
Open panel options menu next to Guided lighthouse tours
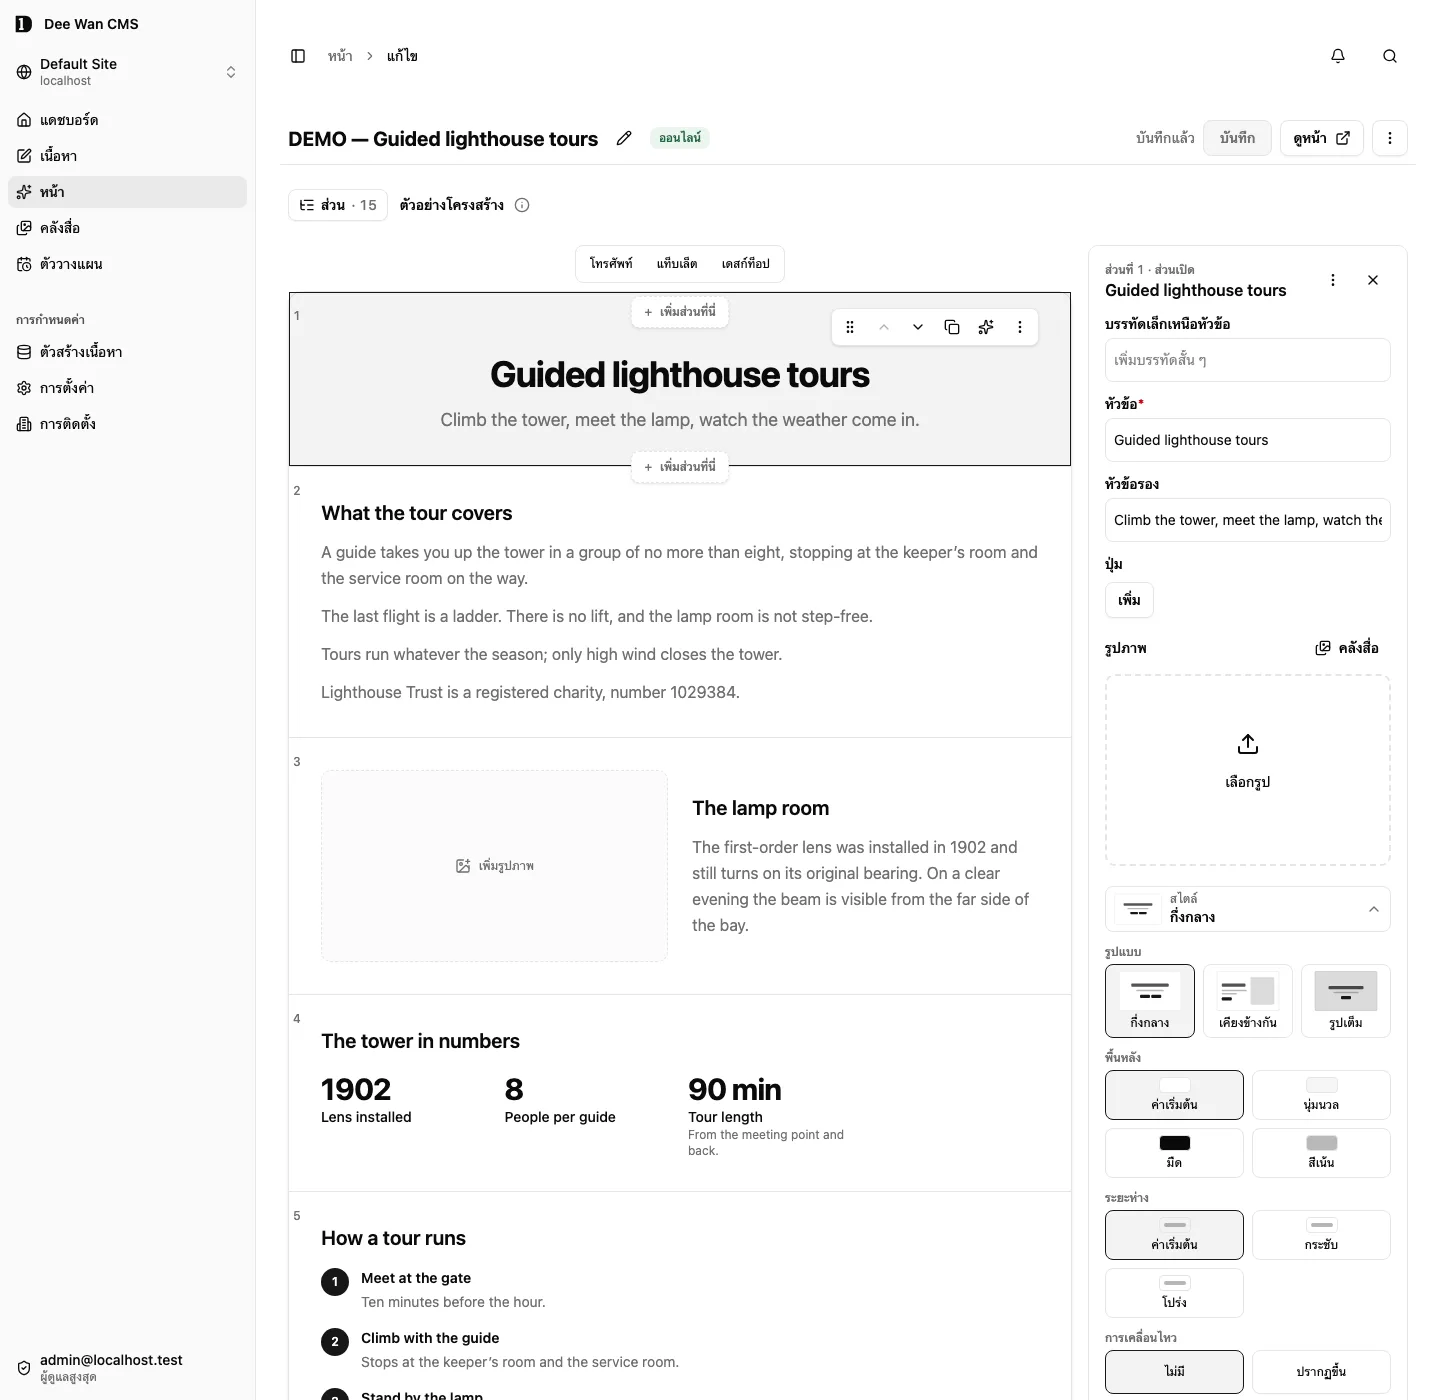click(1333, 280)
